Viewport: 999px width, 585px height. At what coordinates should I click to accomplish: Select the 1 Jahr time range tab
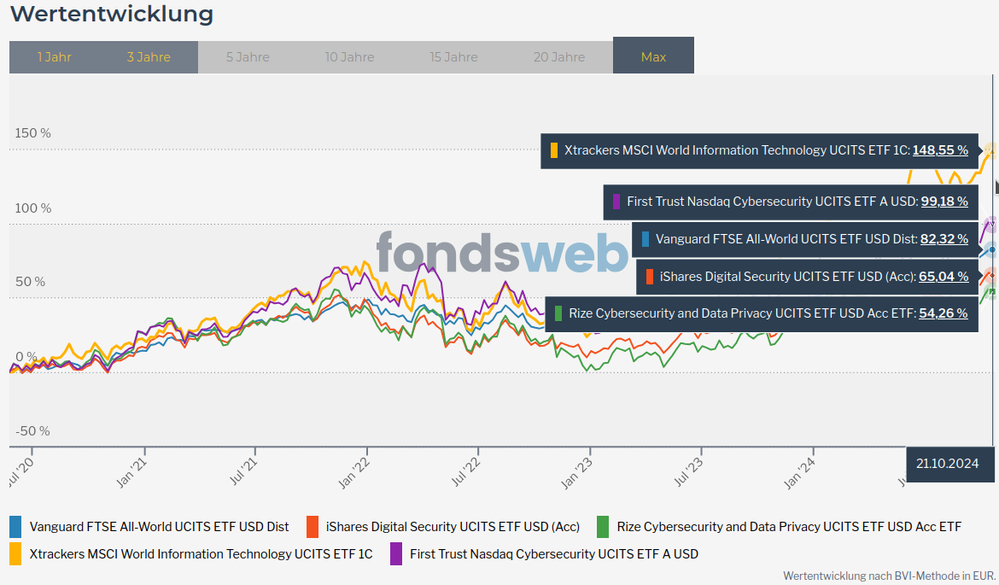54,57
